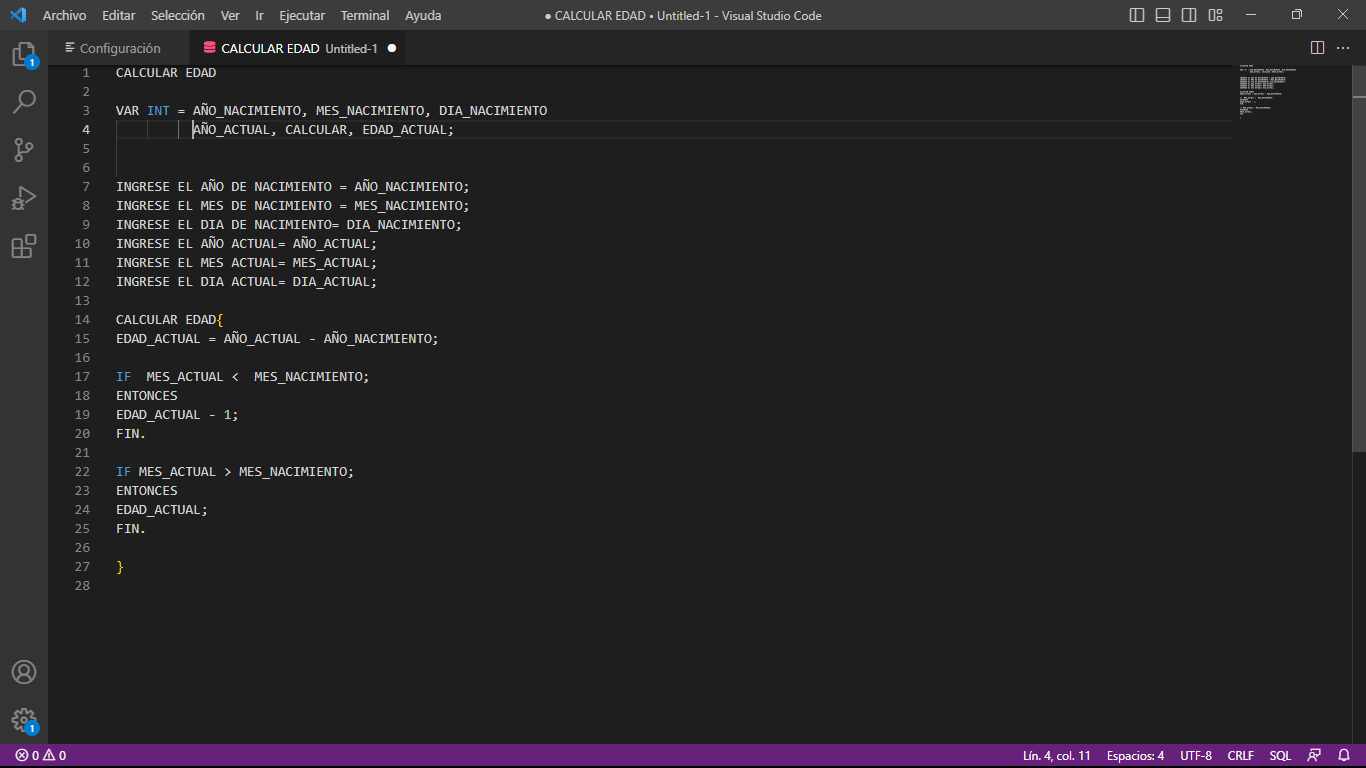Open the editor More Actions ellipsis menu
The height and width of the screenshot is (768, 1366).
click(x=1343, y=47)
